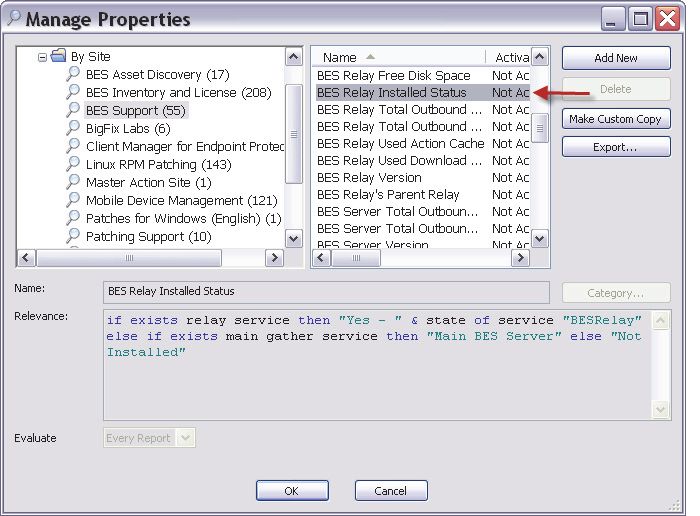Viewport: 700px width, 516px height.
Task: Click the By Site tree label
Action: point(91,57)
